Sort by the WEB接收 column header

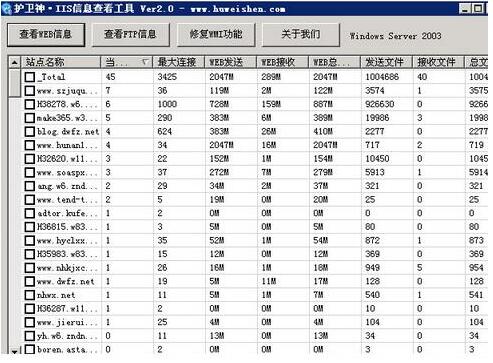[283, 62]
